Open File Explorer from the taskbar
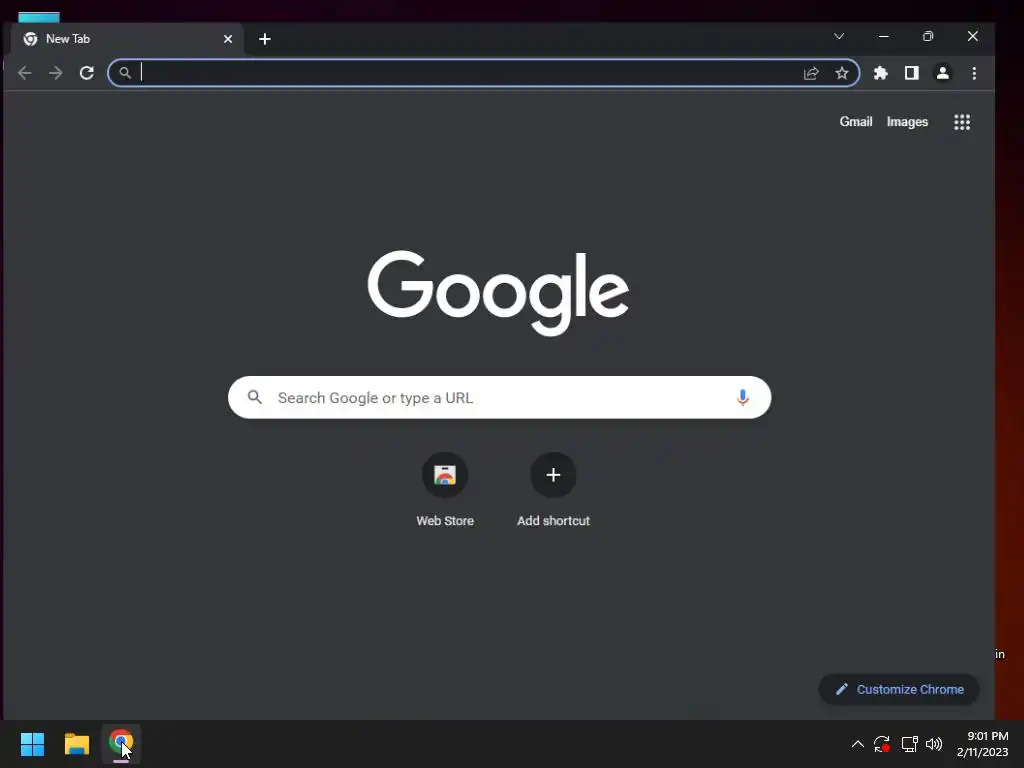Viewport: 1024px width, 768px height. 76,744
